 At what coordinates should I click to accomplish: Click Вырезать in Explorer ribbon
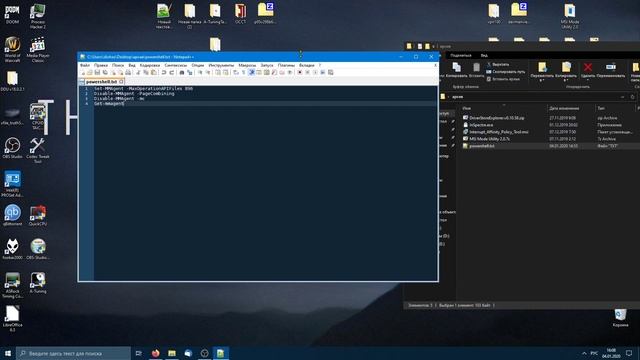(498, 64)
